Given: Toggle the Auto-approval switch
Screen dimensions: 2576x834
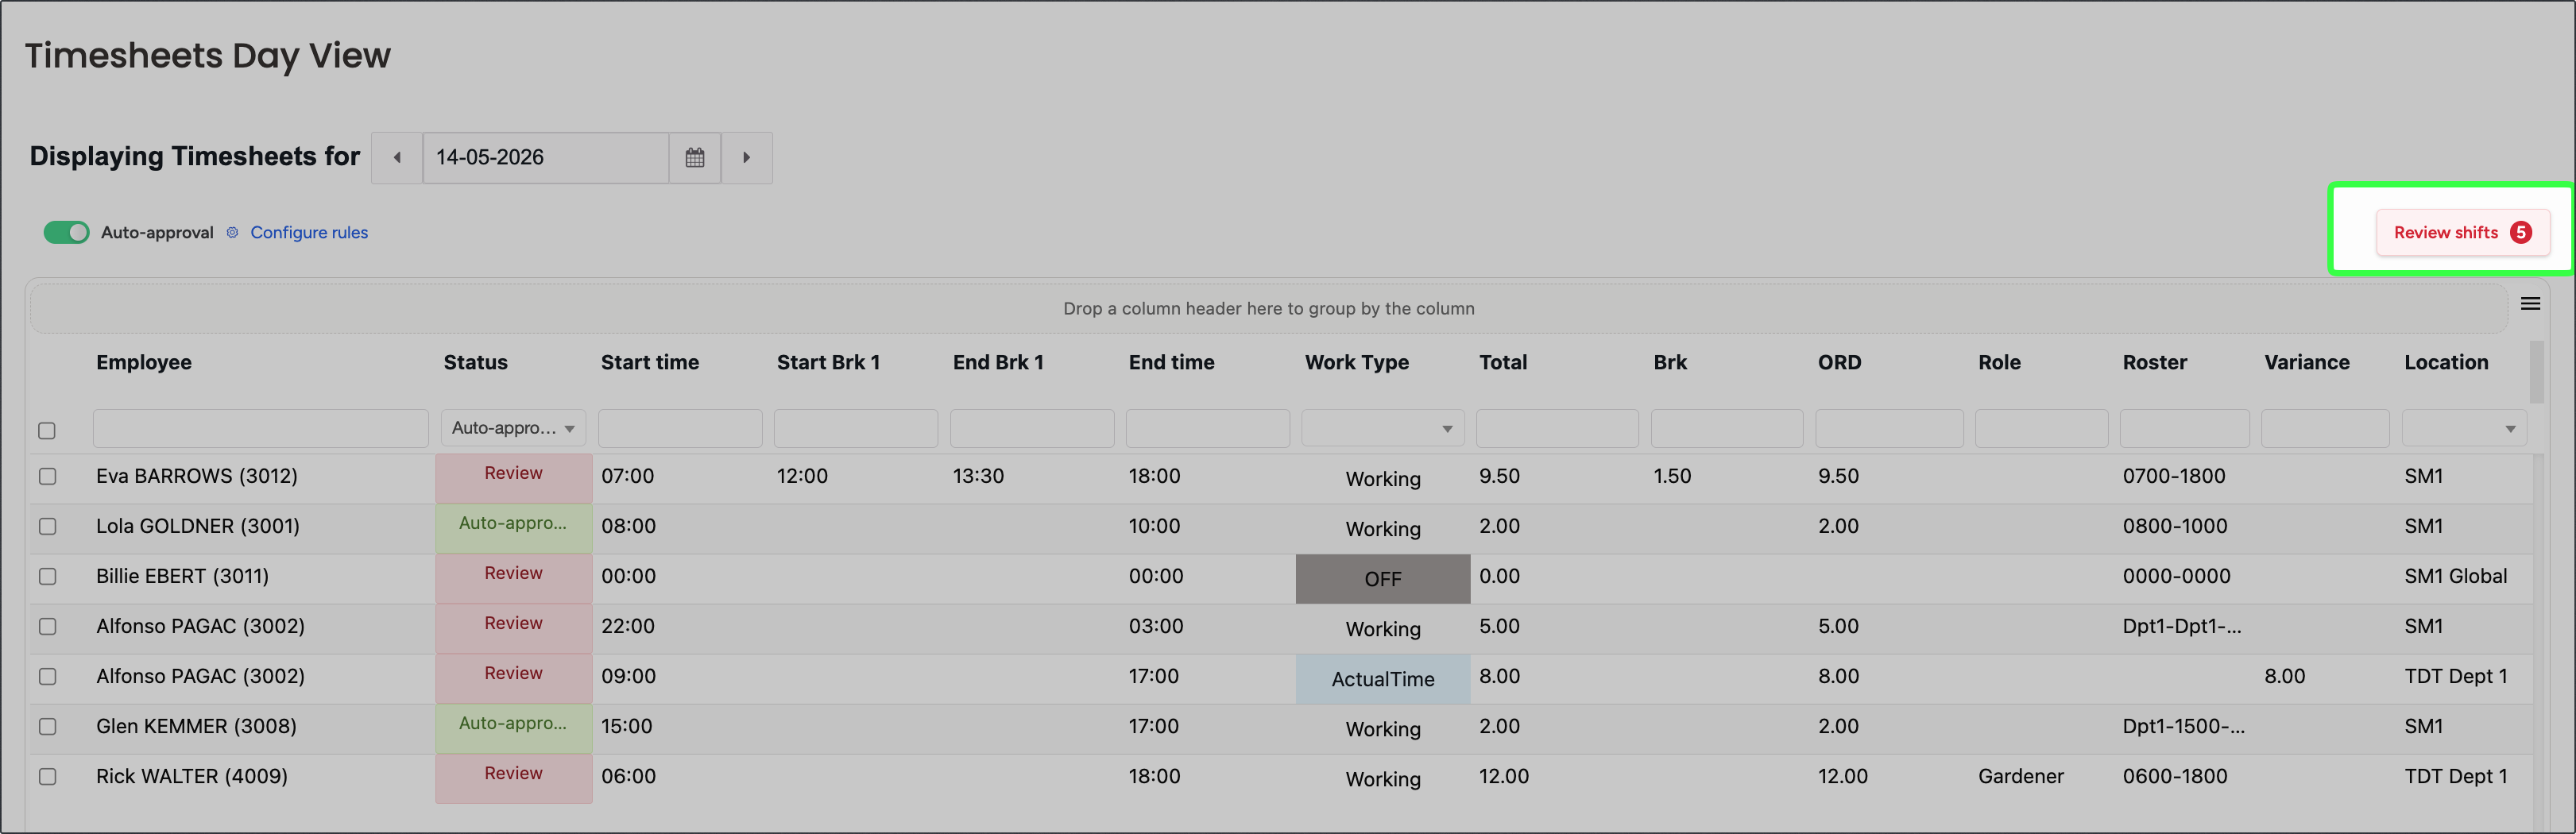Looking at the screenshot, I should (x=66, y=232).
